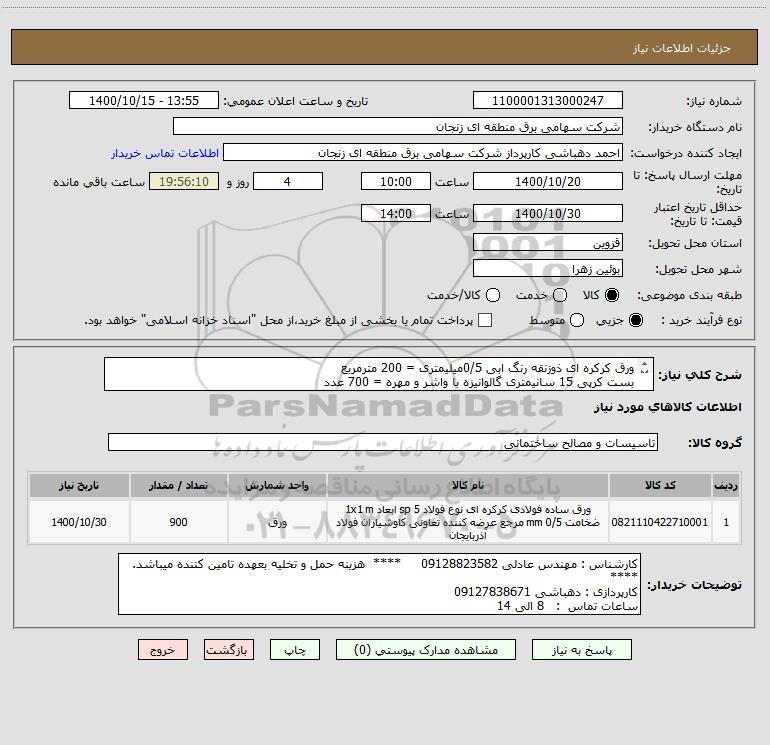Screen dimensions: 770x745
Task: Open مشاهده مدارک پیوستی (0) button
Action: pos(425,650)
